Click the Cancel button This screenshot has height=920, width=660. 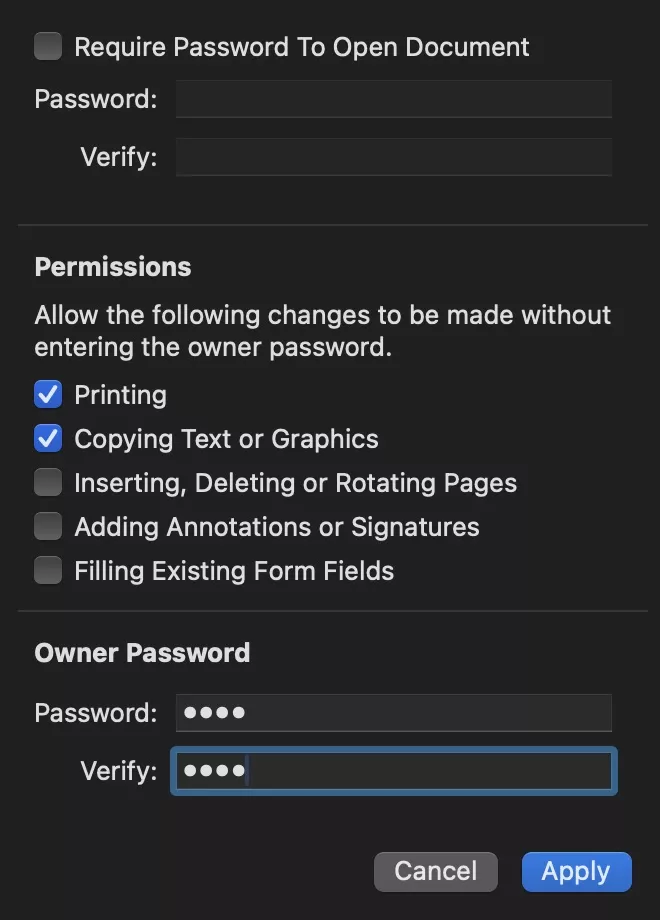click(x=435, y=871)
